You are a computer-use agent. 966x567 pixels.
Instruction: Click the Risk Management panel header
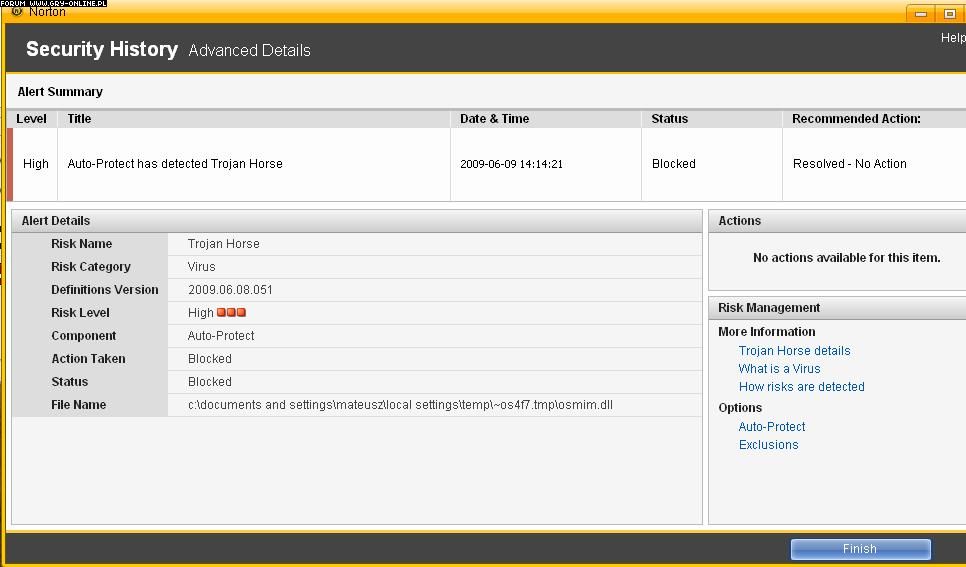(769, 308)
